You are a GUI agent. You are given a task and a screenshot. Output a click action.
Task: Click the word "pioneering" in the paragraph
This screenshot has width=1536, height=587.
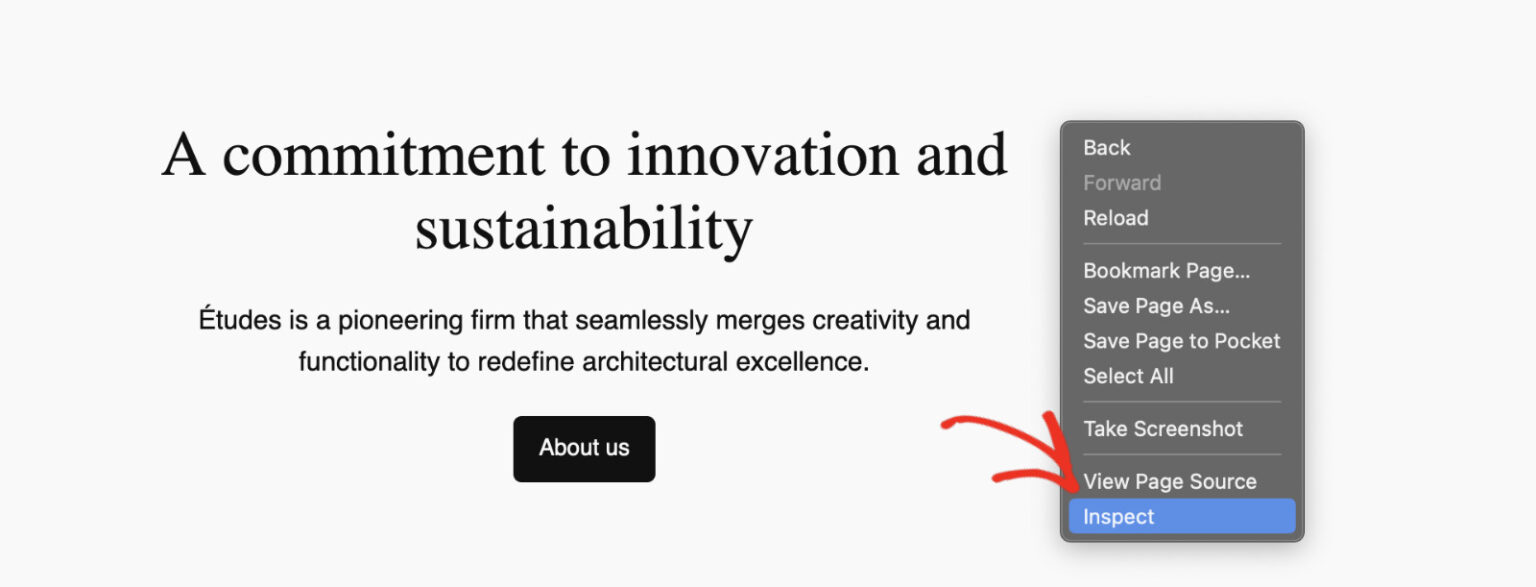[x=396, y=321]
